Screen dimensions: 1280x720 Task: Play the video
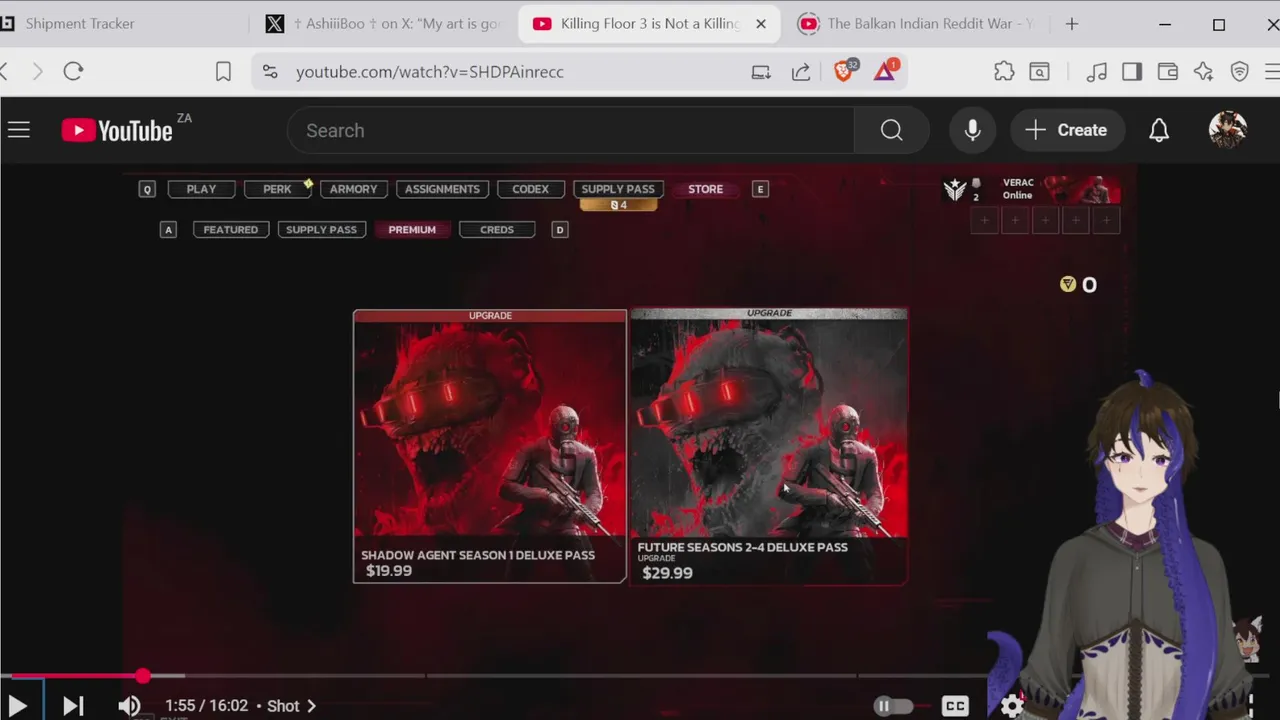[17, 706]
